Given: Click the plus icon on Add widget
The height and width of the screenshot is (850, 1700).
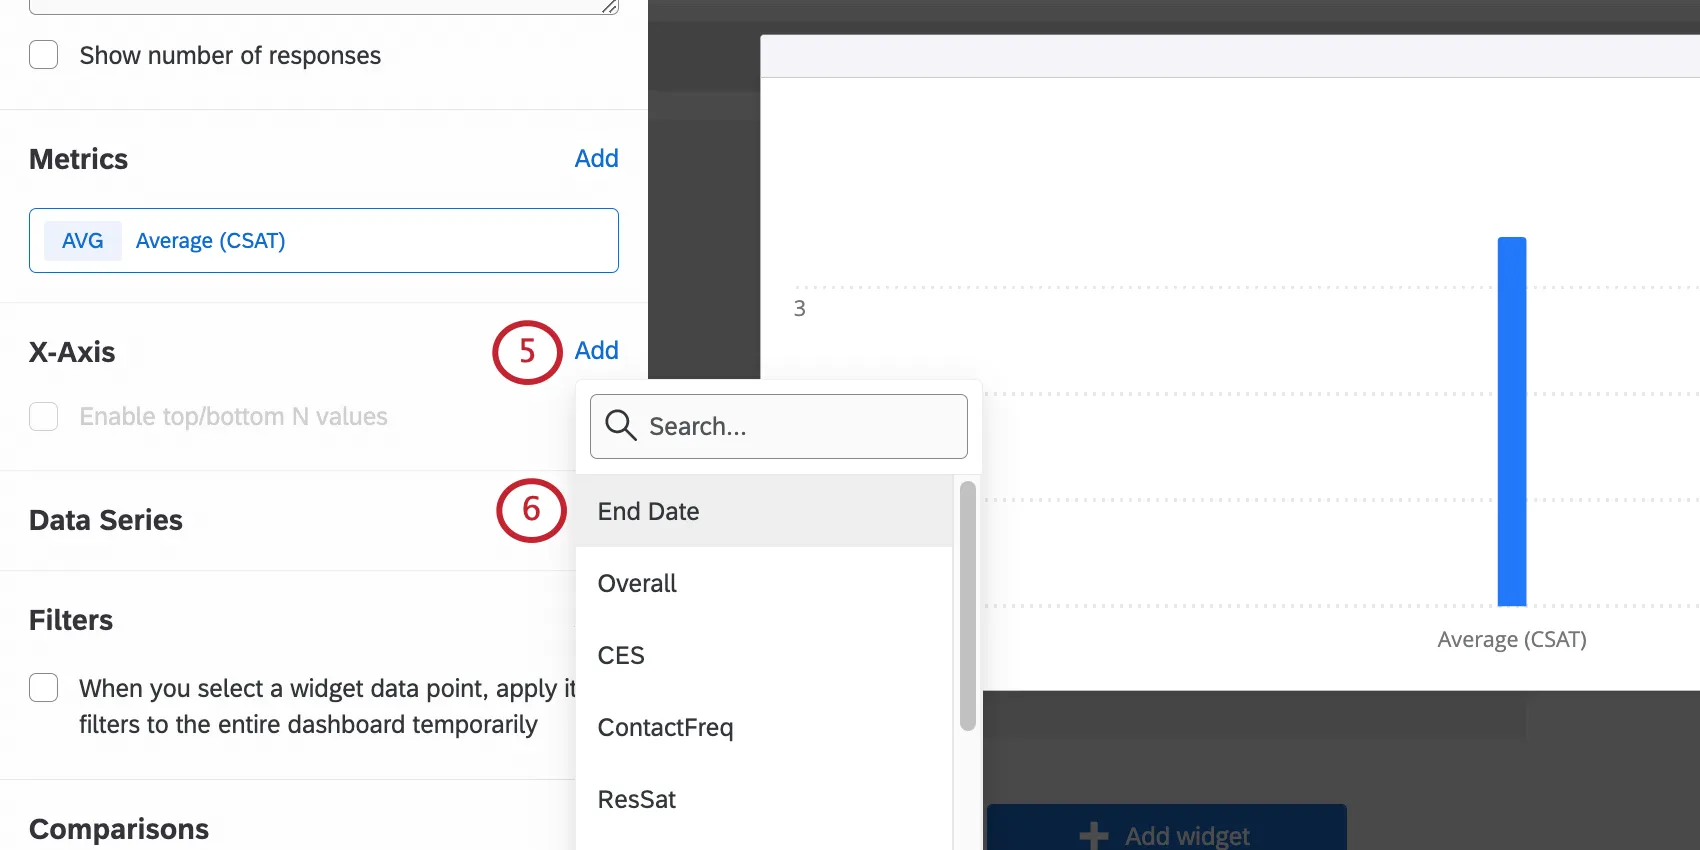Looking at the screenshot, I should point(1094,835).
